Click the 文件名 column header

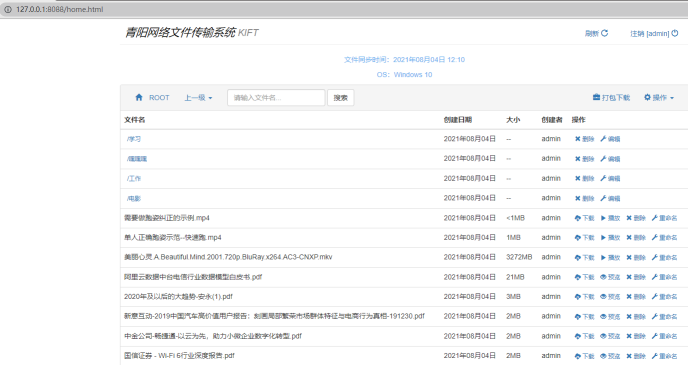coord(135,120)
